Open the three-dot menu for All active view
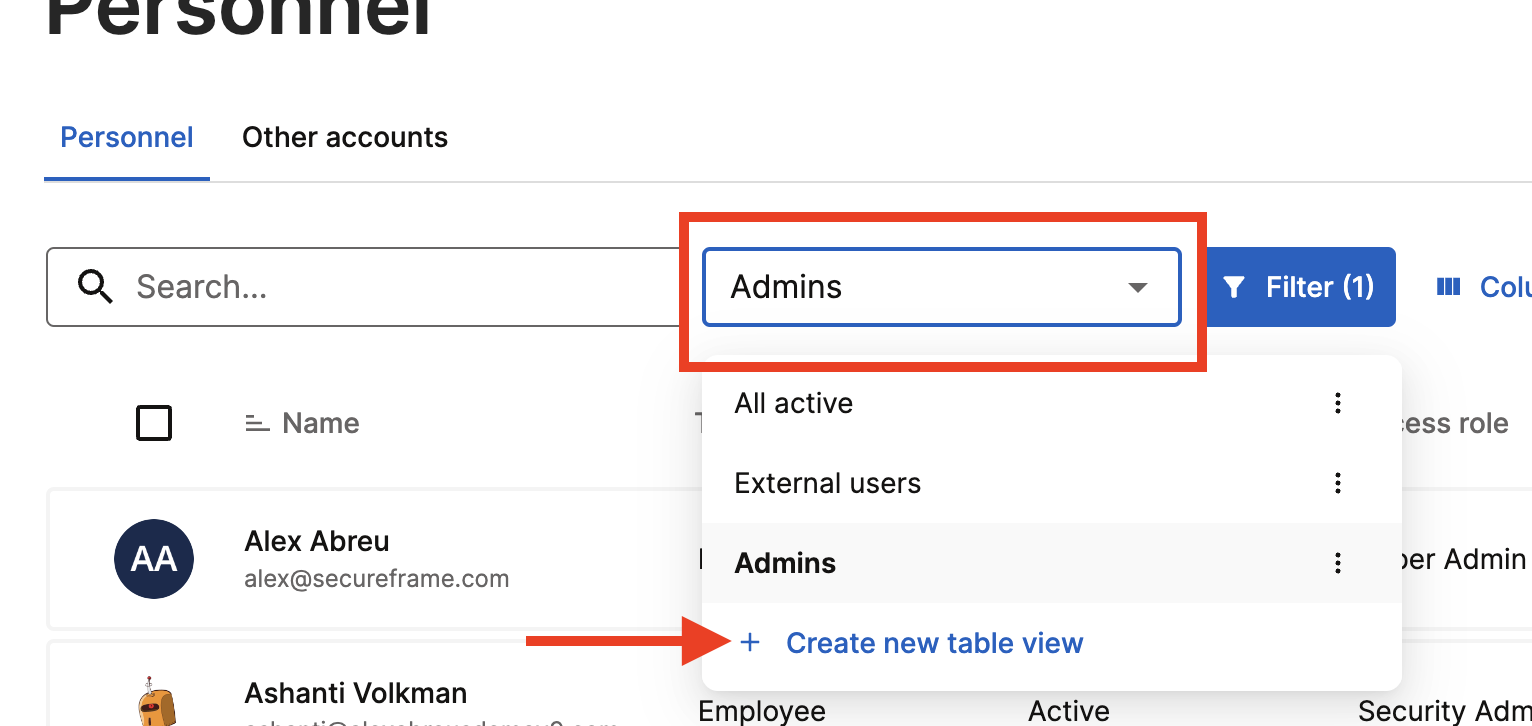 (x=1337, y=403)
